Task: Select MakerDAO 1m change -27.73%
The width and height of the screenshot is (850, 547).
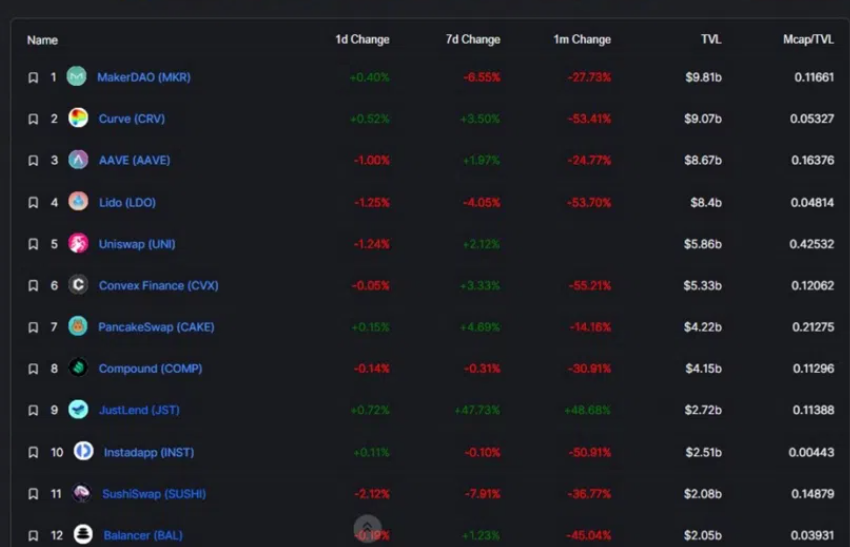Action: [x=589, y=78]
